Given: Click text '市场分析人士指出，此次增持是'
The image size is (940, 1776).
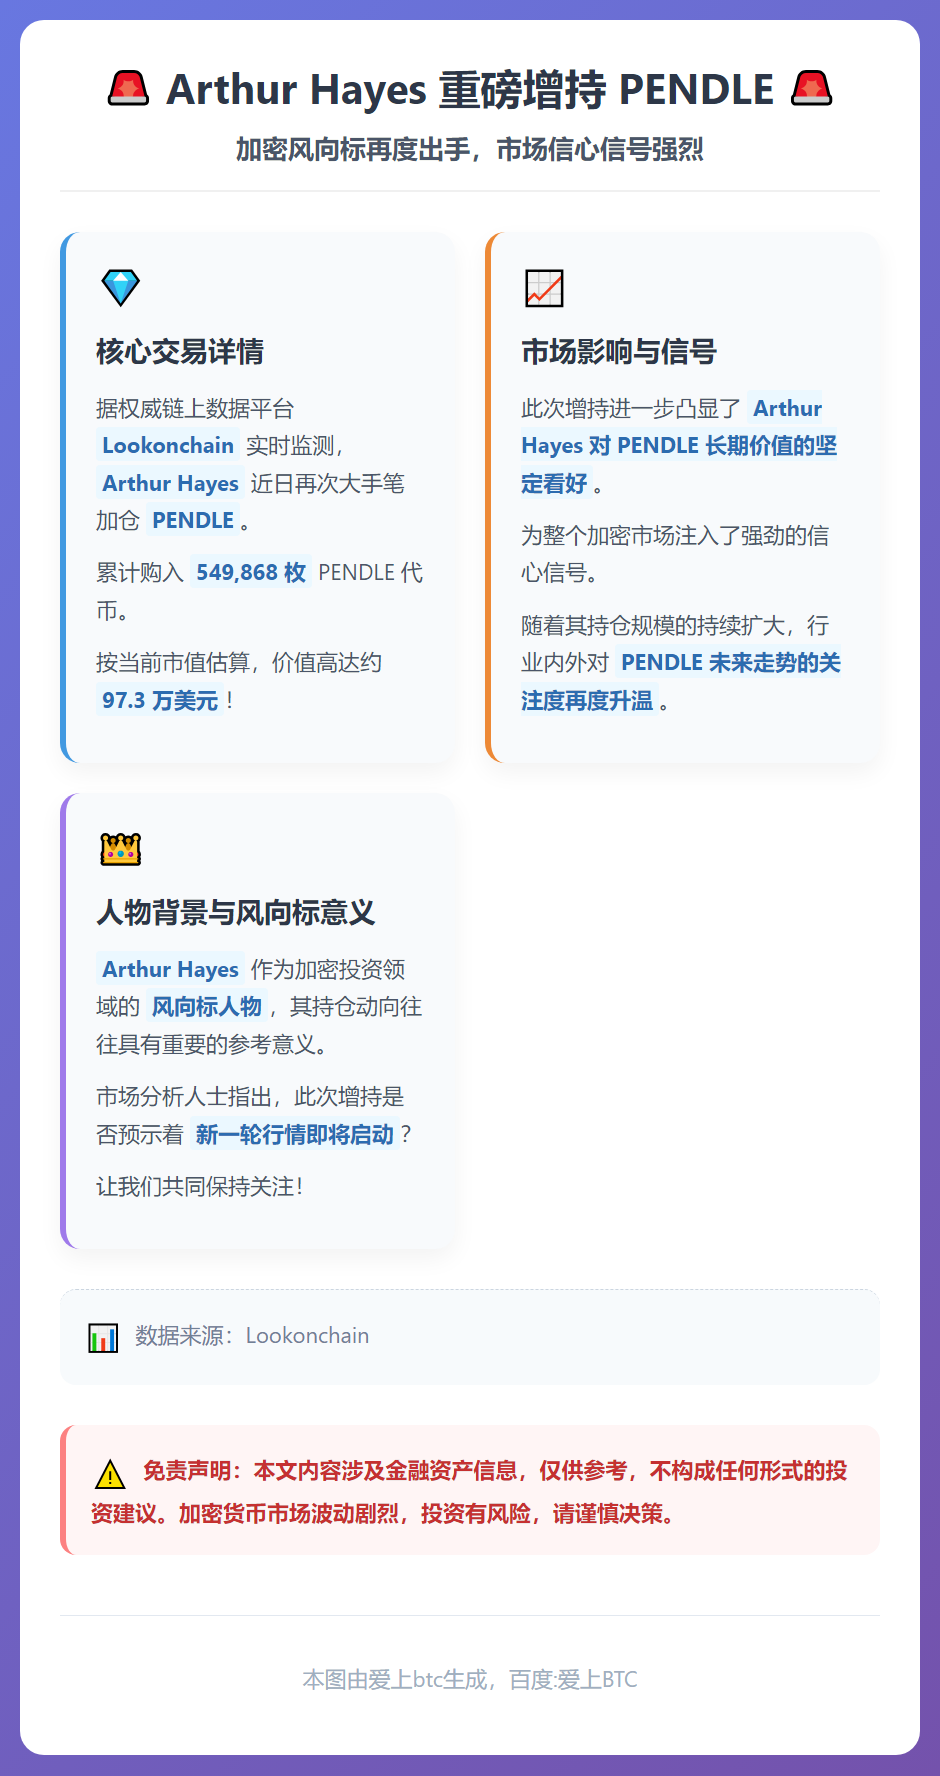Looking at the screenshot, I should coord(250,1097).
